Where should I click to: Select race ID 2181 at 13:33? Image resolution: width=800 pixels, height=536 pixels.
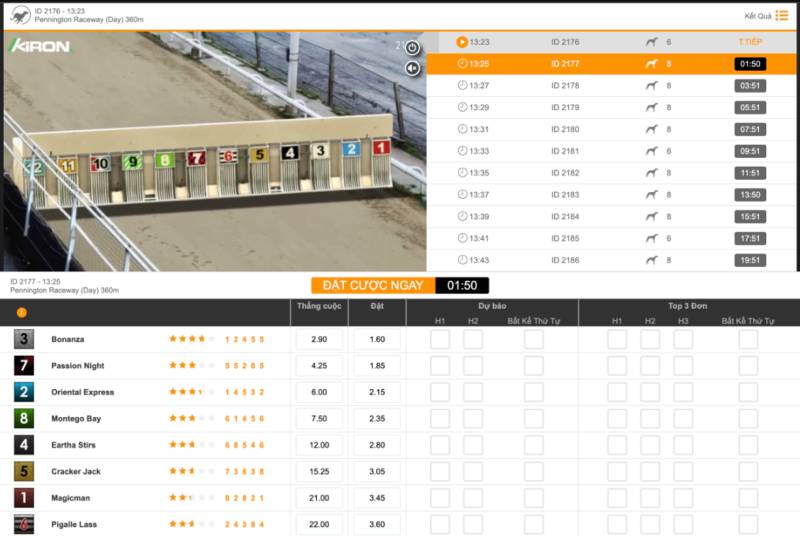coord(565,151)
